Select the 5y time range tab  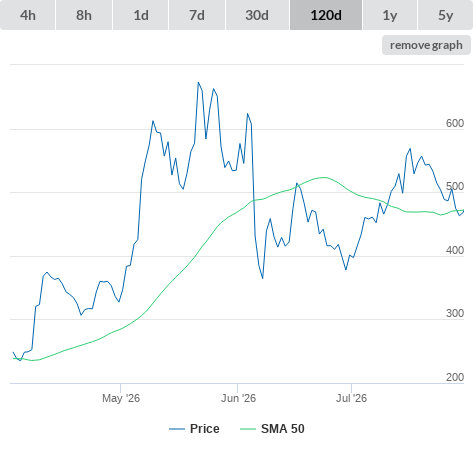coord(446,15)
